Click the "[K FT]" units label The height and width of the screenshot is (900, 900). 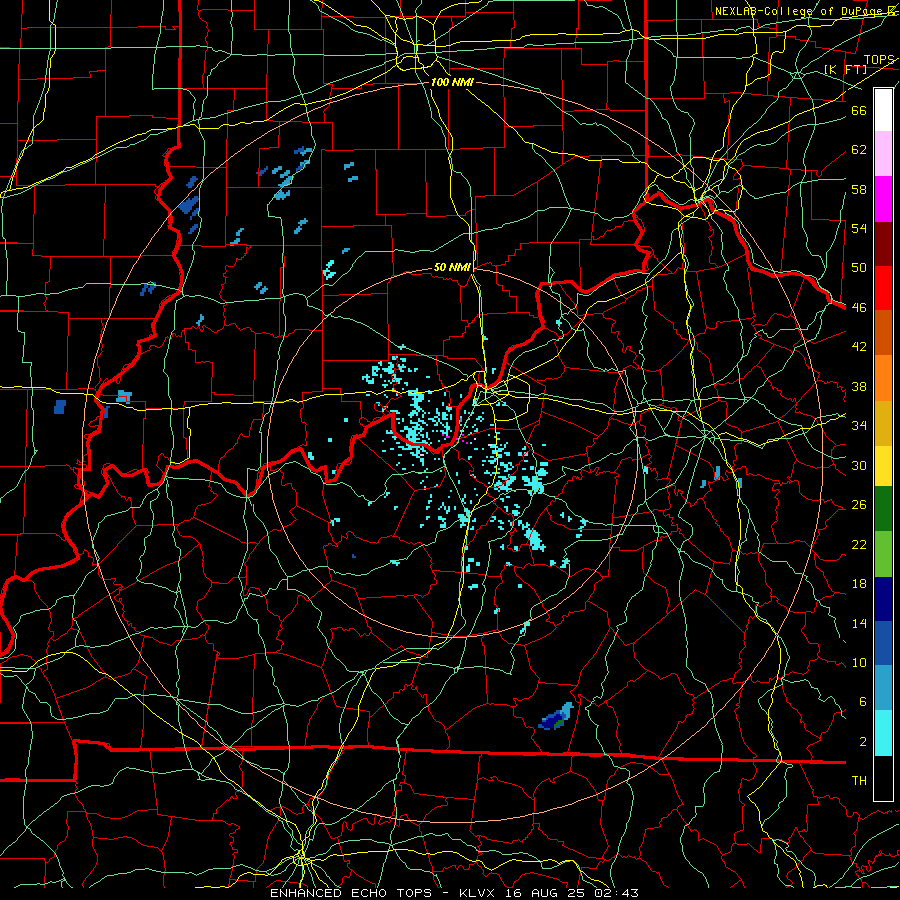pos(845,69)
